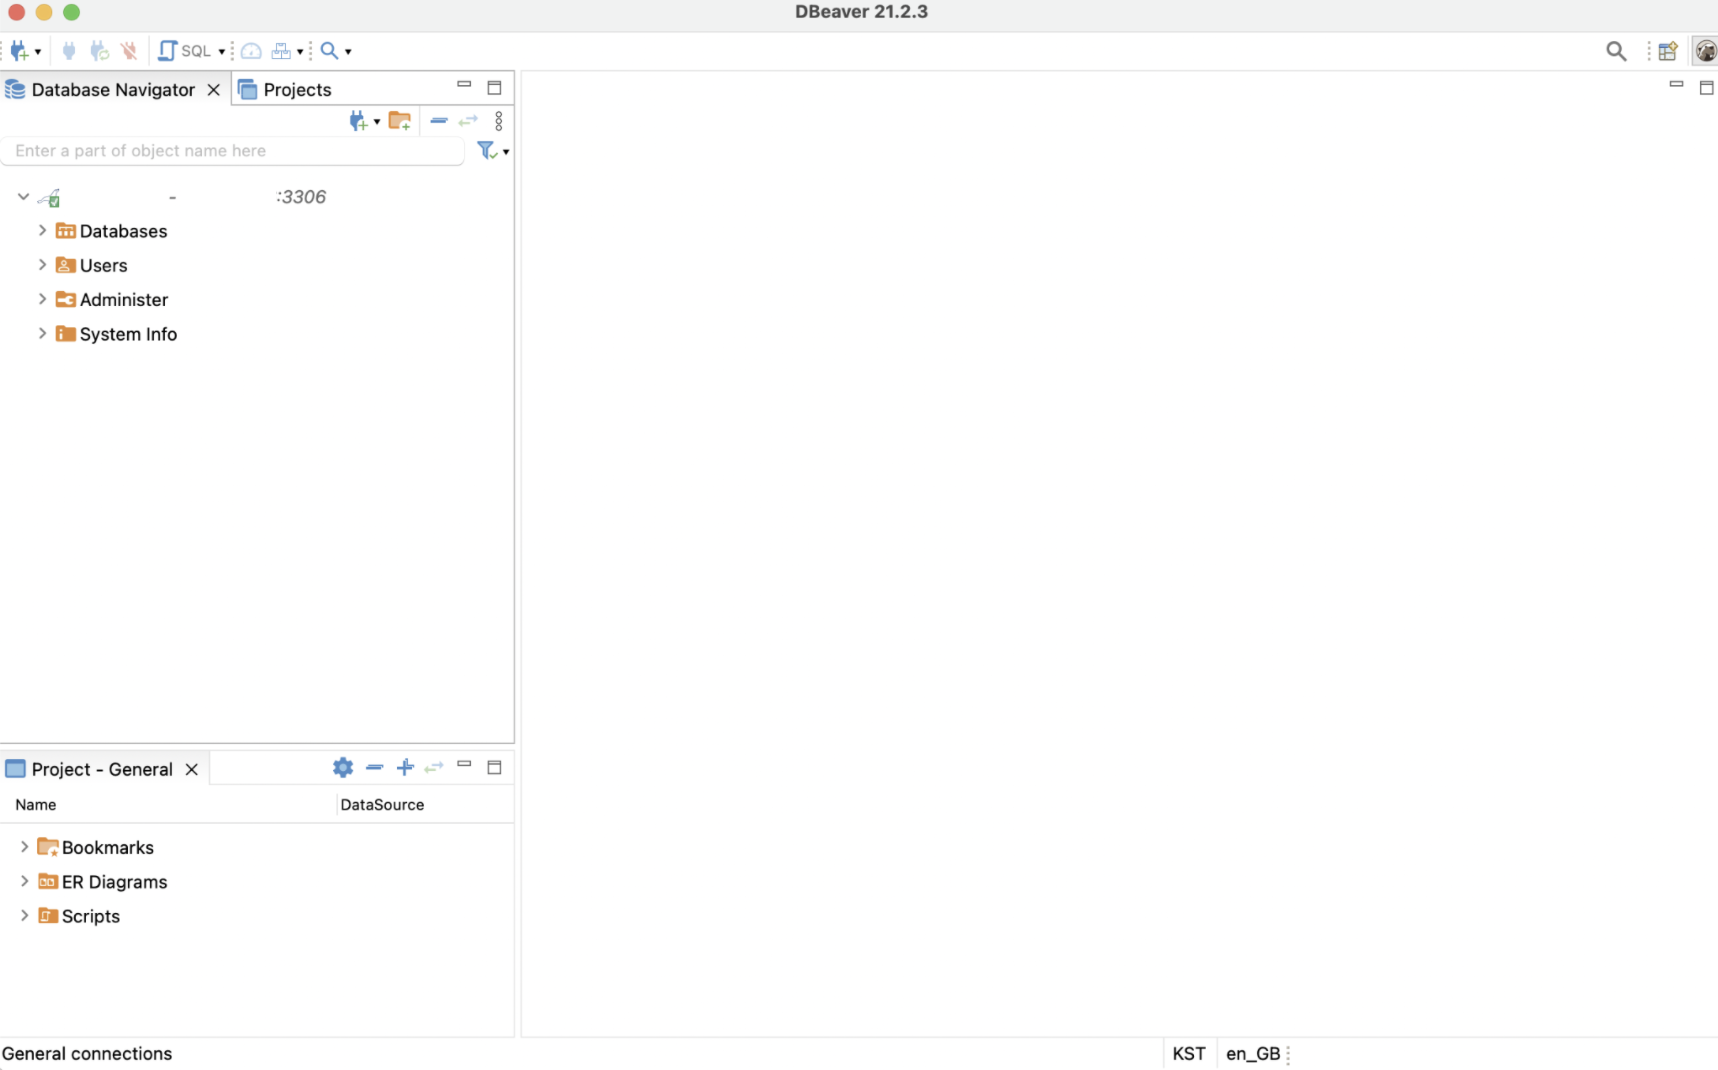
Task: Expand the Scripts folder
Action: pos(24,916)
